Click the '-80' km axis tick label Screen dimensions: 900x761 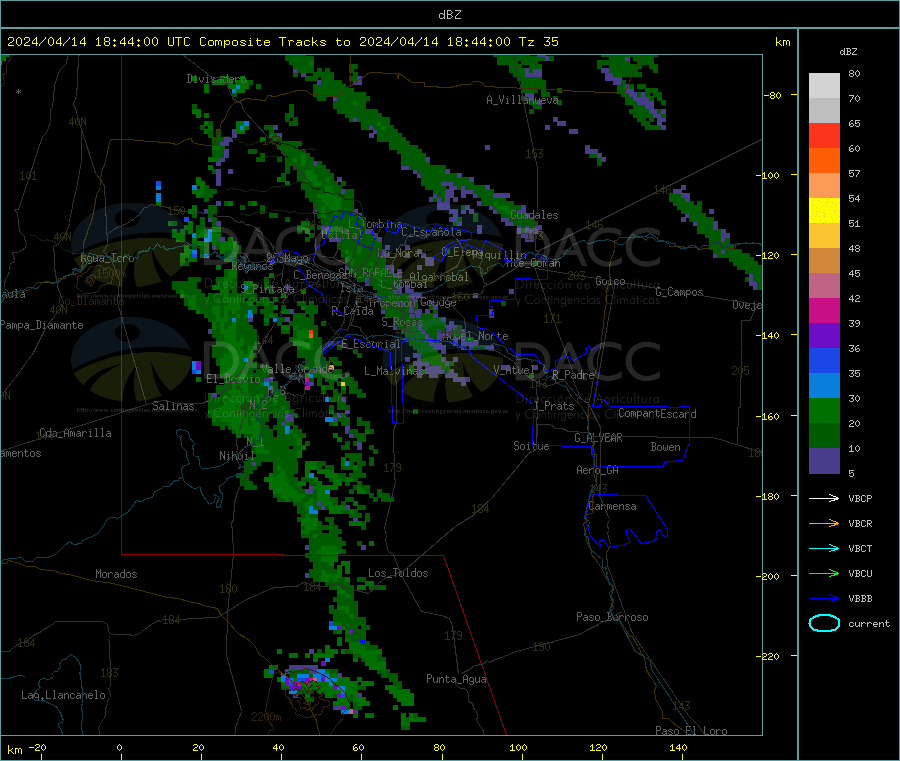[773, 95]
